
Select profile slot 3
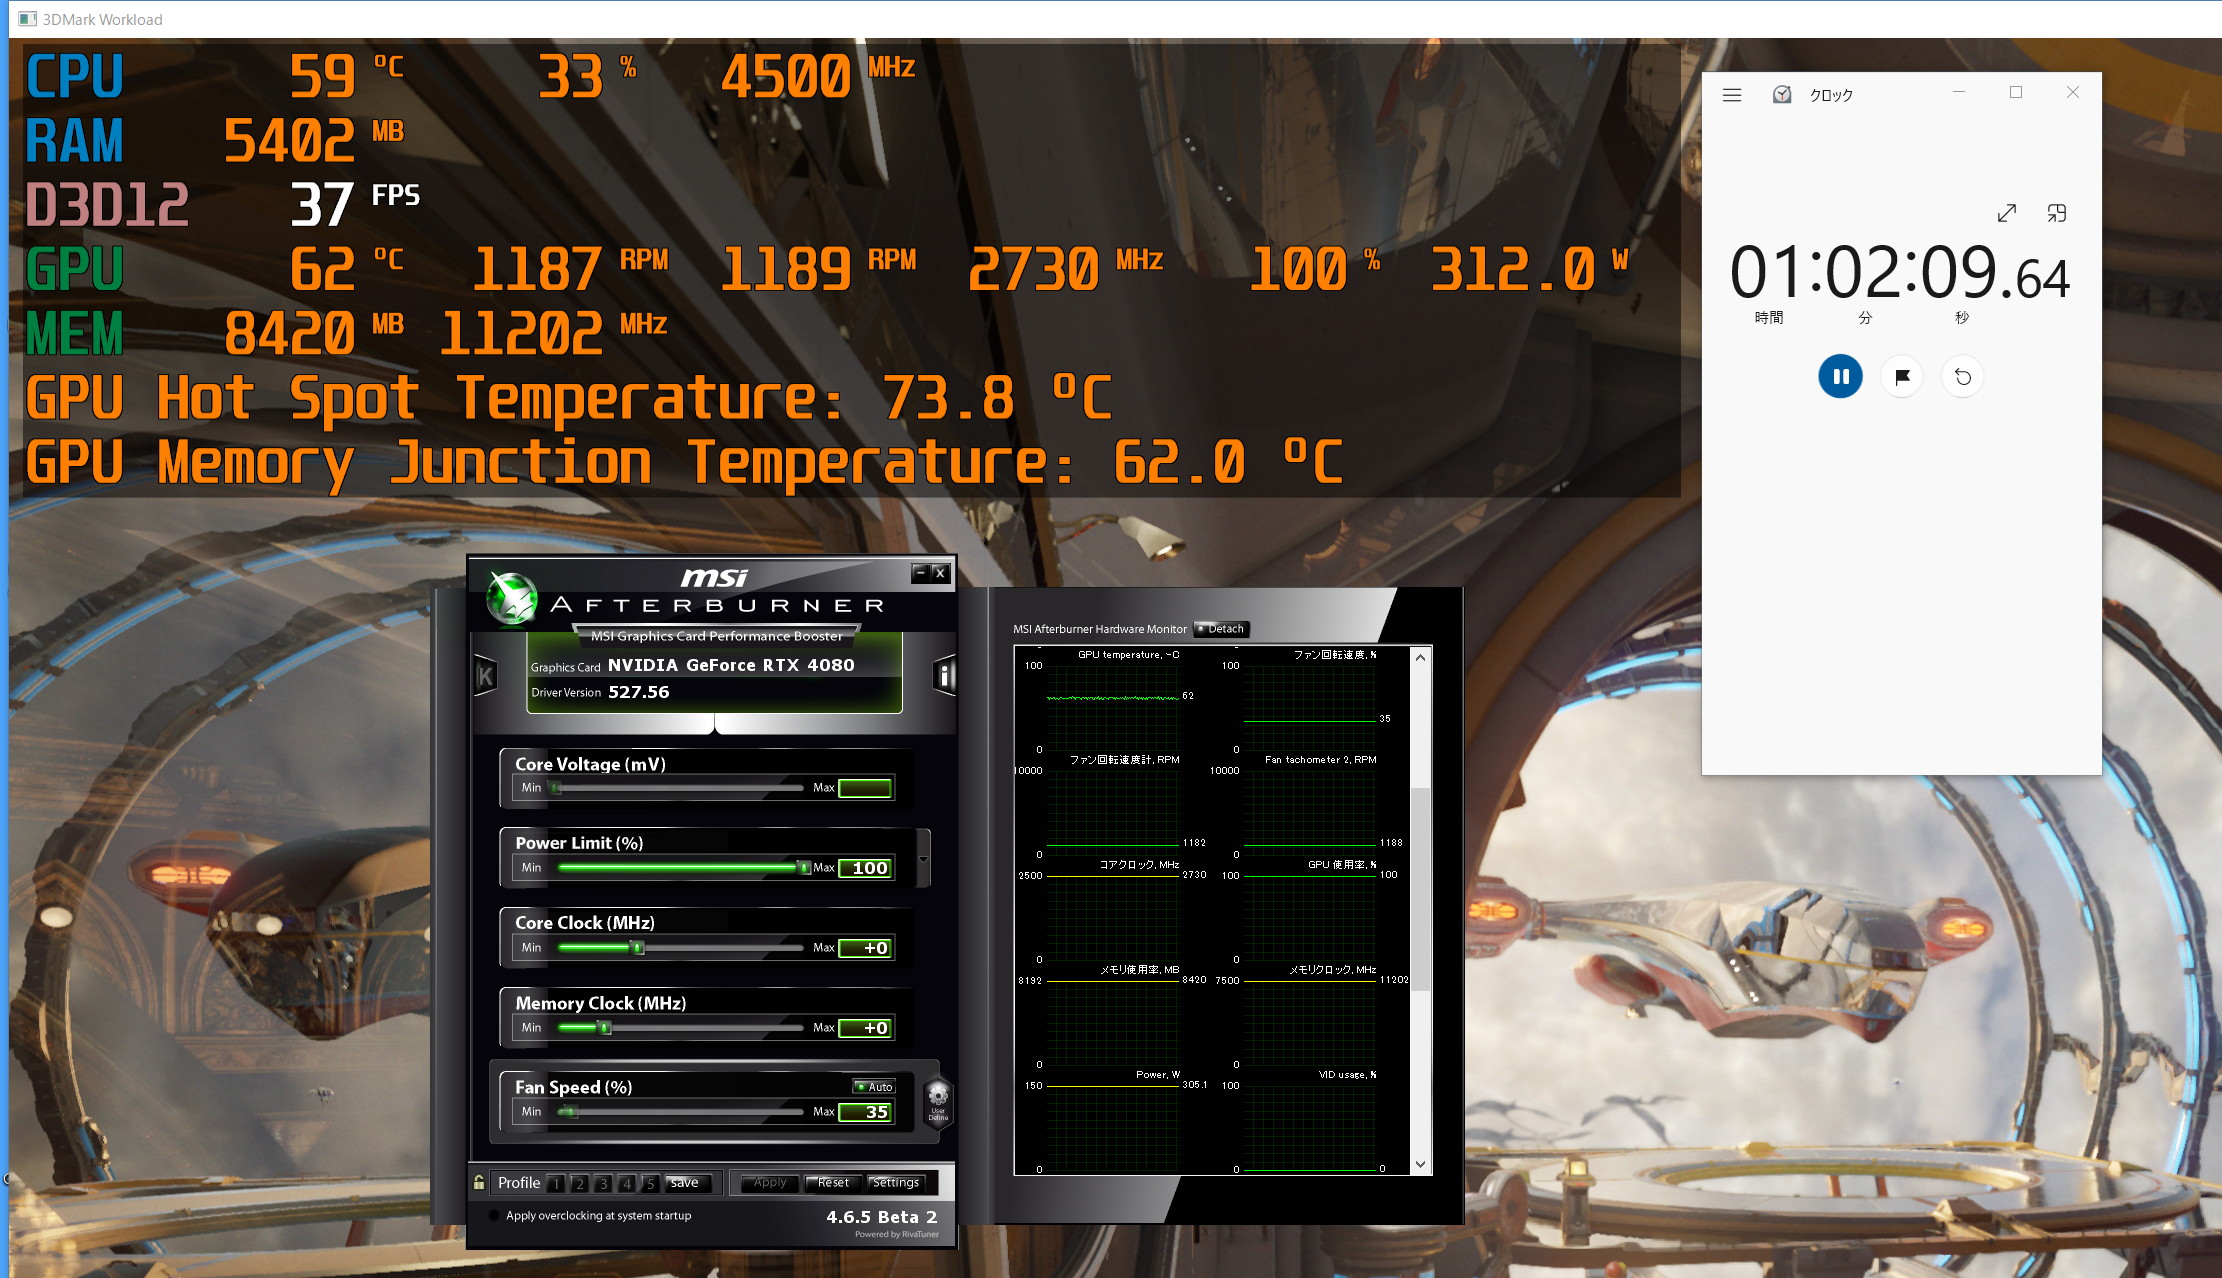[x=603, y=1183]
